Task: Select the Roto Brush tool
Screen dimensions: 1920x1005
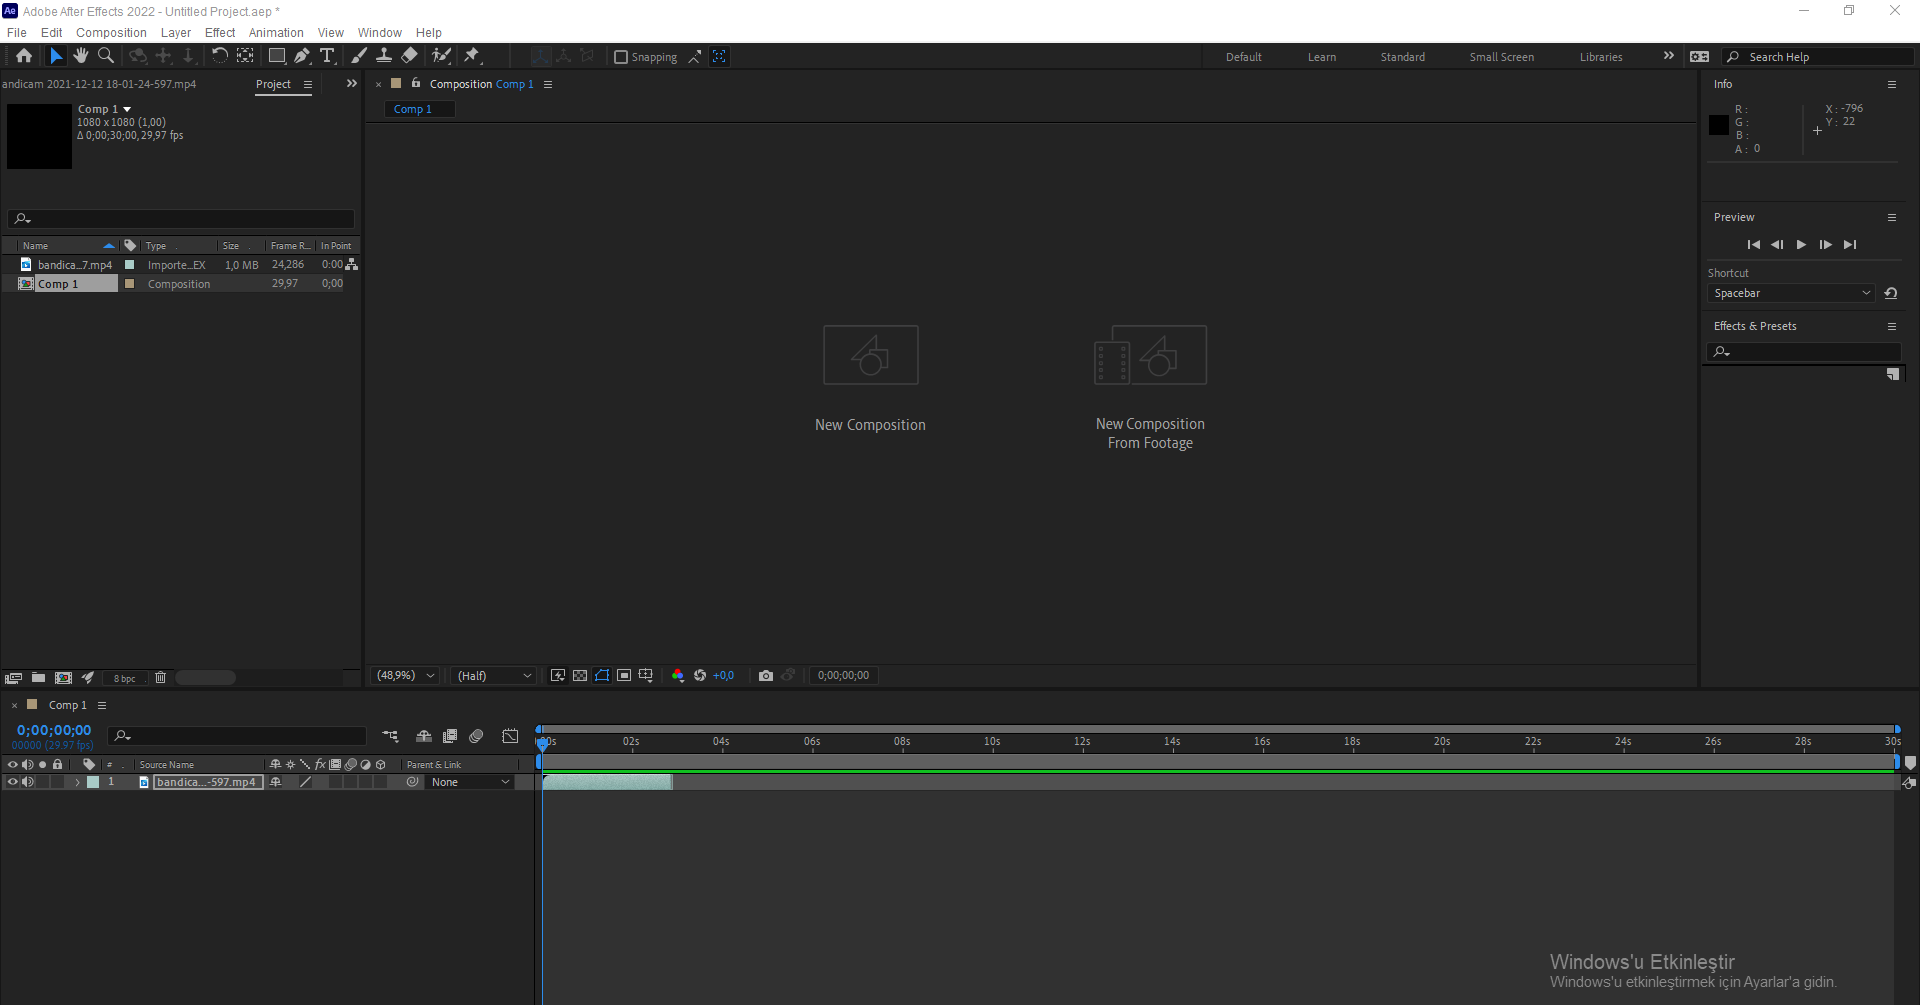Action: (441, 56)
